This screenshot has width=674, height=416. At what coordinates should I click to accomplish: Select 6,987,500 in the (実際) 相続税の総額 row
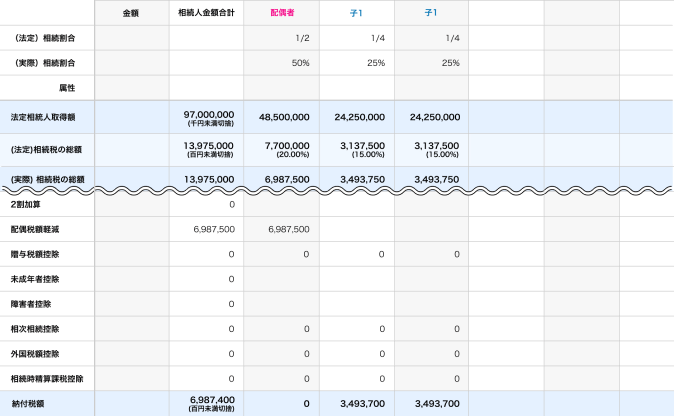click(287, 179)
